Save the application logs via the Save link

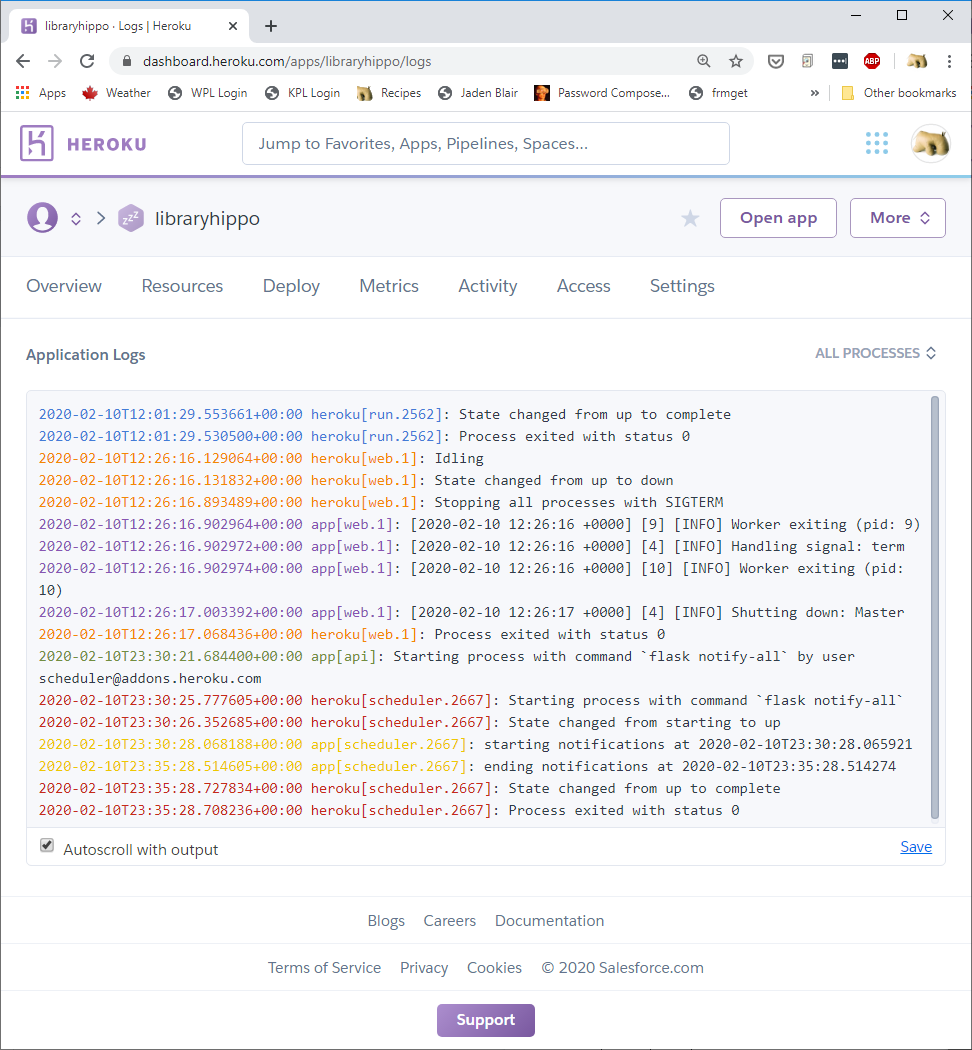pyautogui.click(x=916, y=846)
